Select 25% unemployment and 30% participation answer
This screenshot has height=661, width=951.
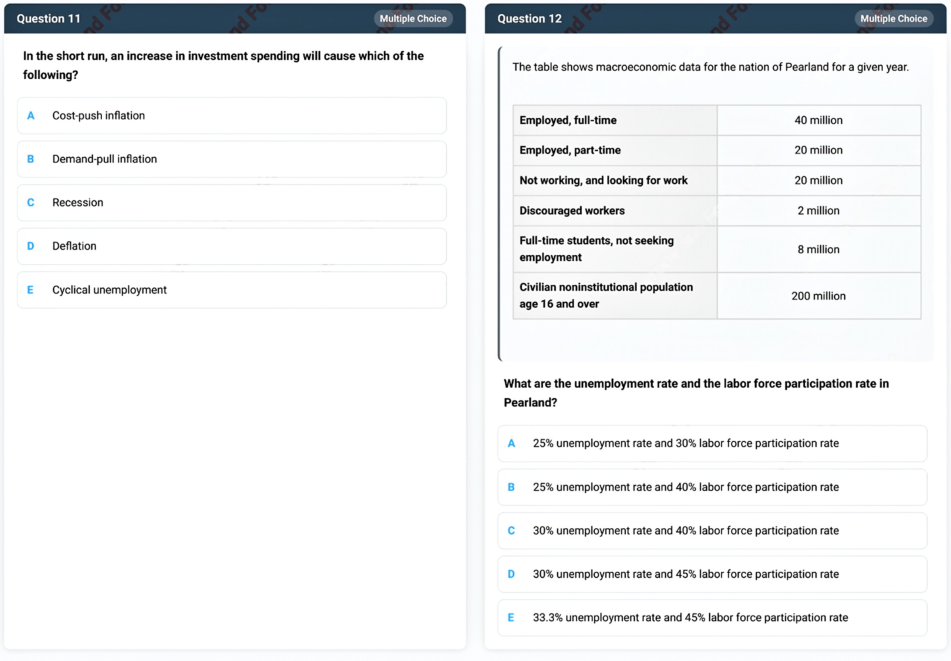point(713,443)
